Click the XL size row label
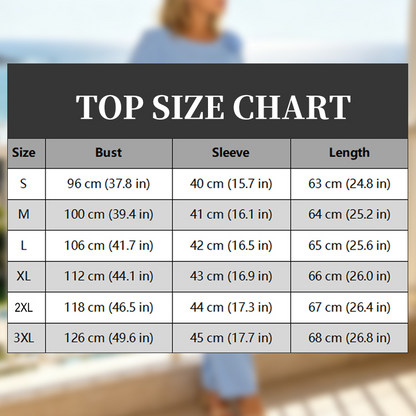Screen dimensions: 416x416 click(23, 276)
